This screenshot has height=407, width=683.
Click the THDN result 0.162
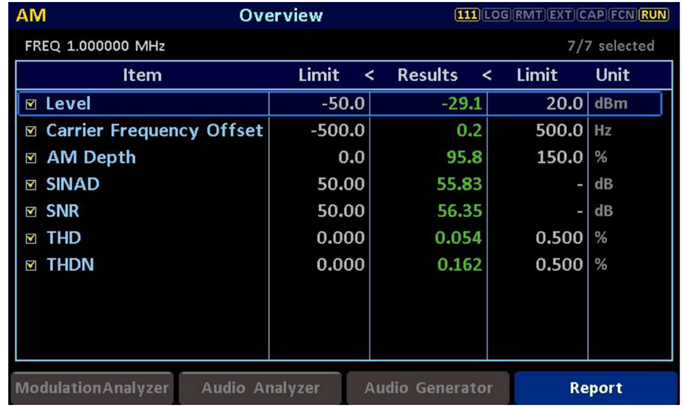pos(460,265)
